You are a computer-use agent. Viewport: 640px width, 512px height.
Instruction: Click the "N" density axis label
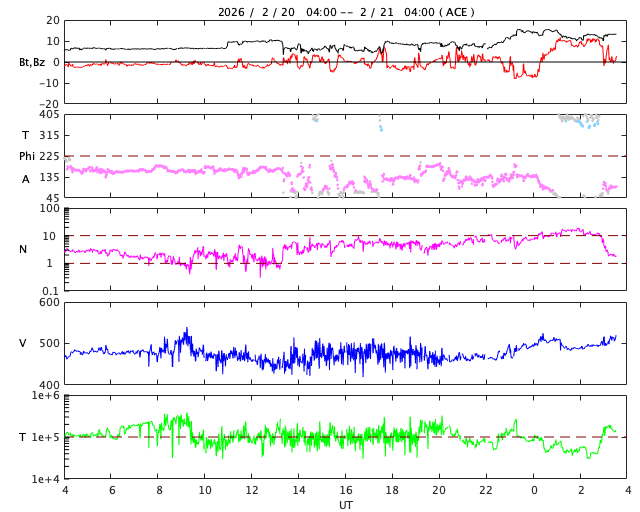click(x=23, y=249)
